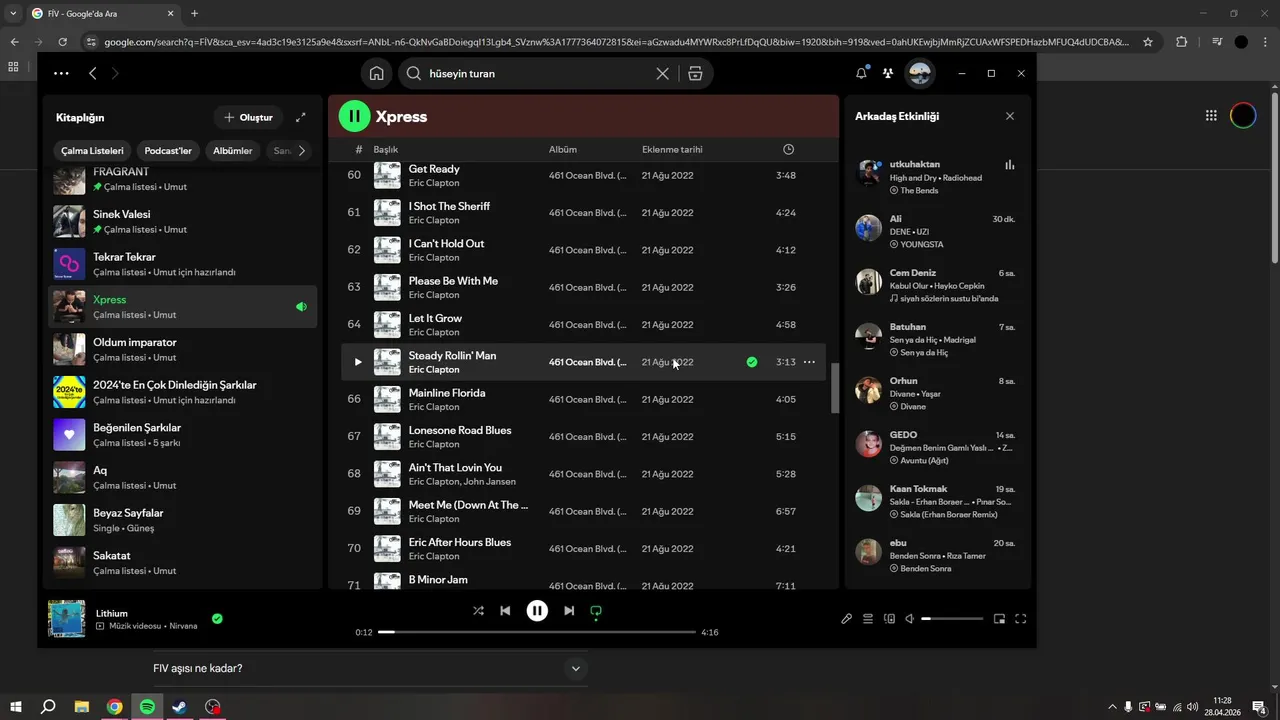Skip to previous track
The image size is (1280, 720).
click(505, 610)
